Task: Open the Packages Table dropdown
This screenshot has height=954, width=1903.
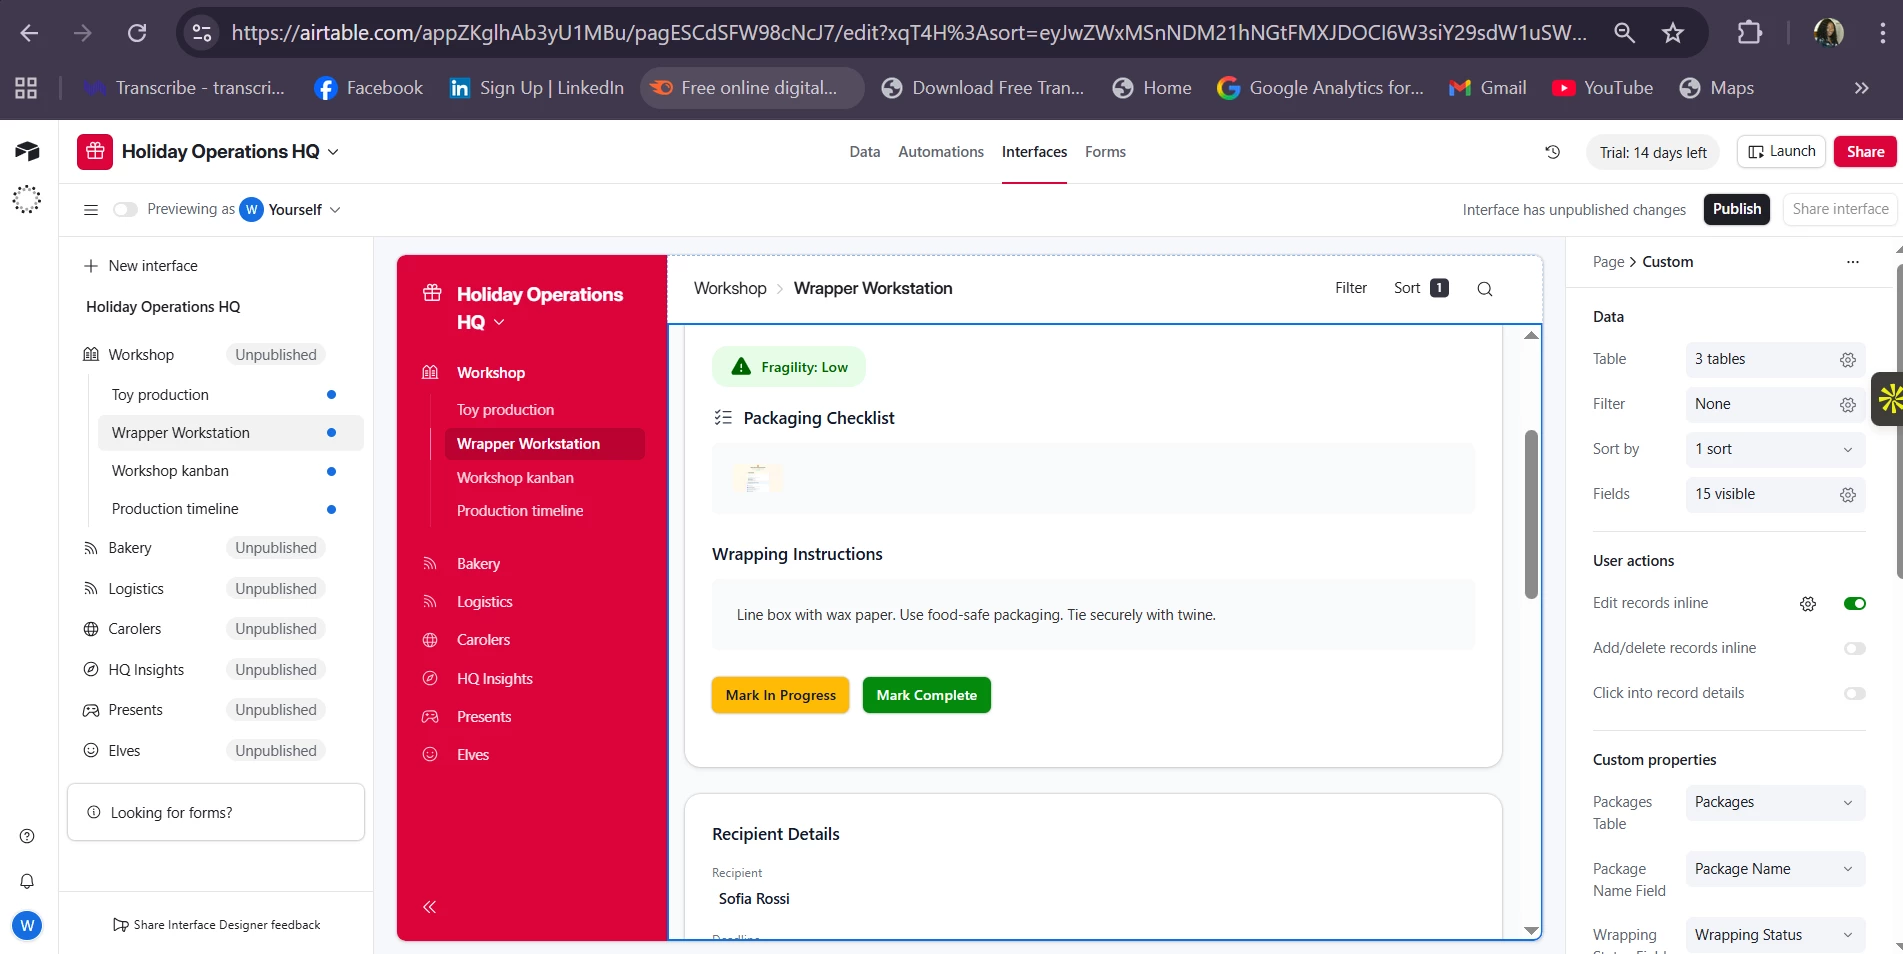Action: [x=1775, y=803]
